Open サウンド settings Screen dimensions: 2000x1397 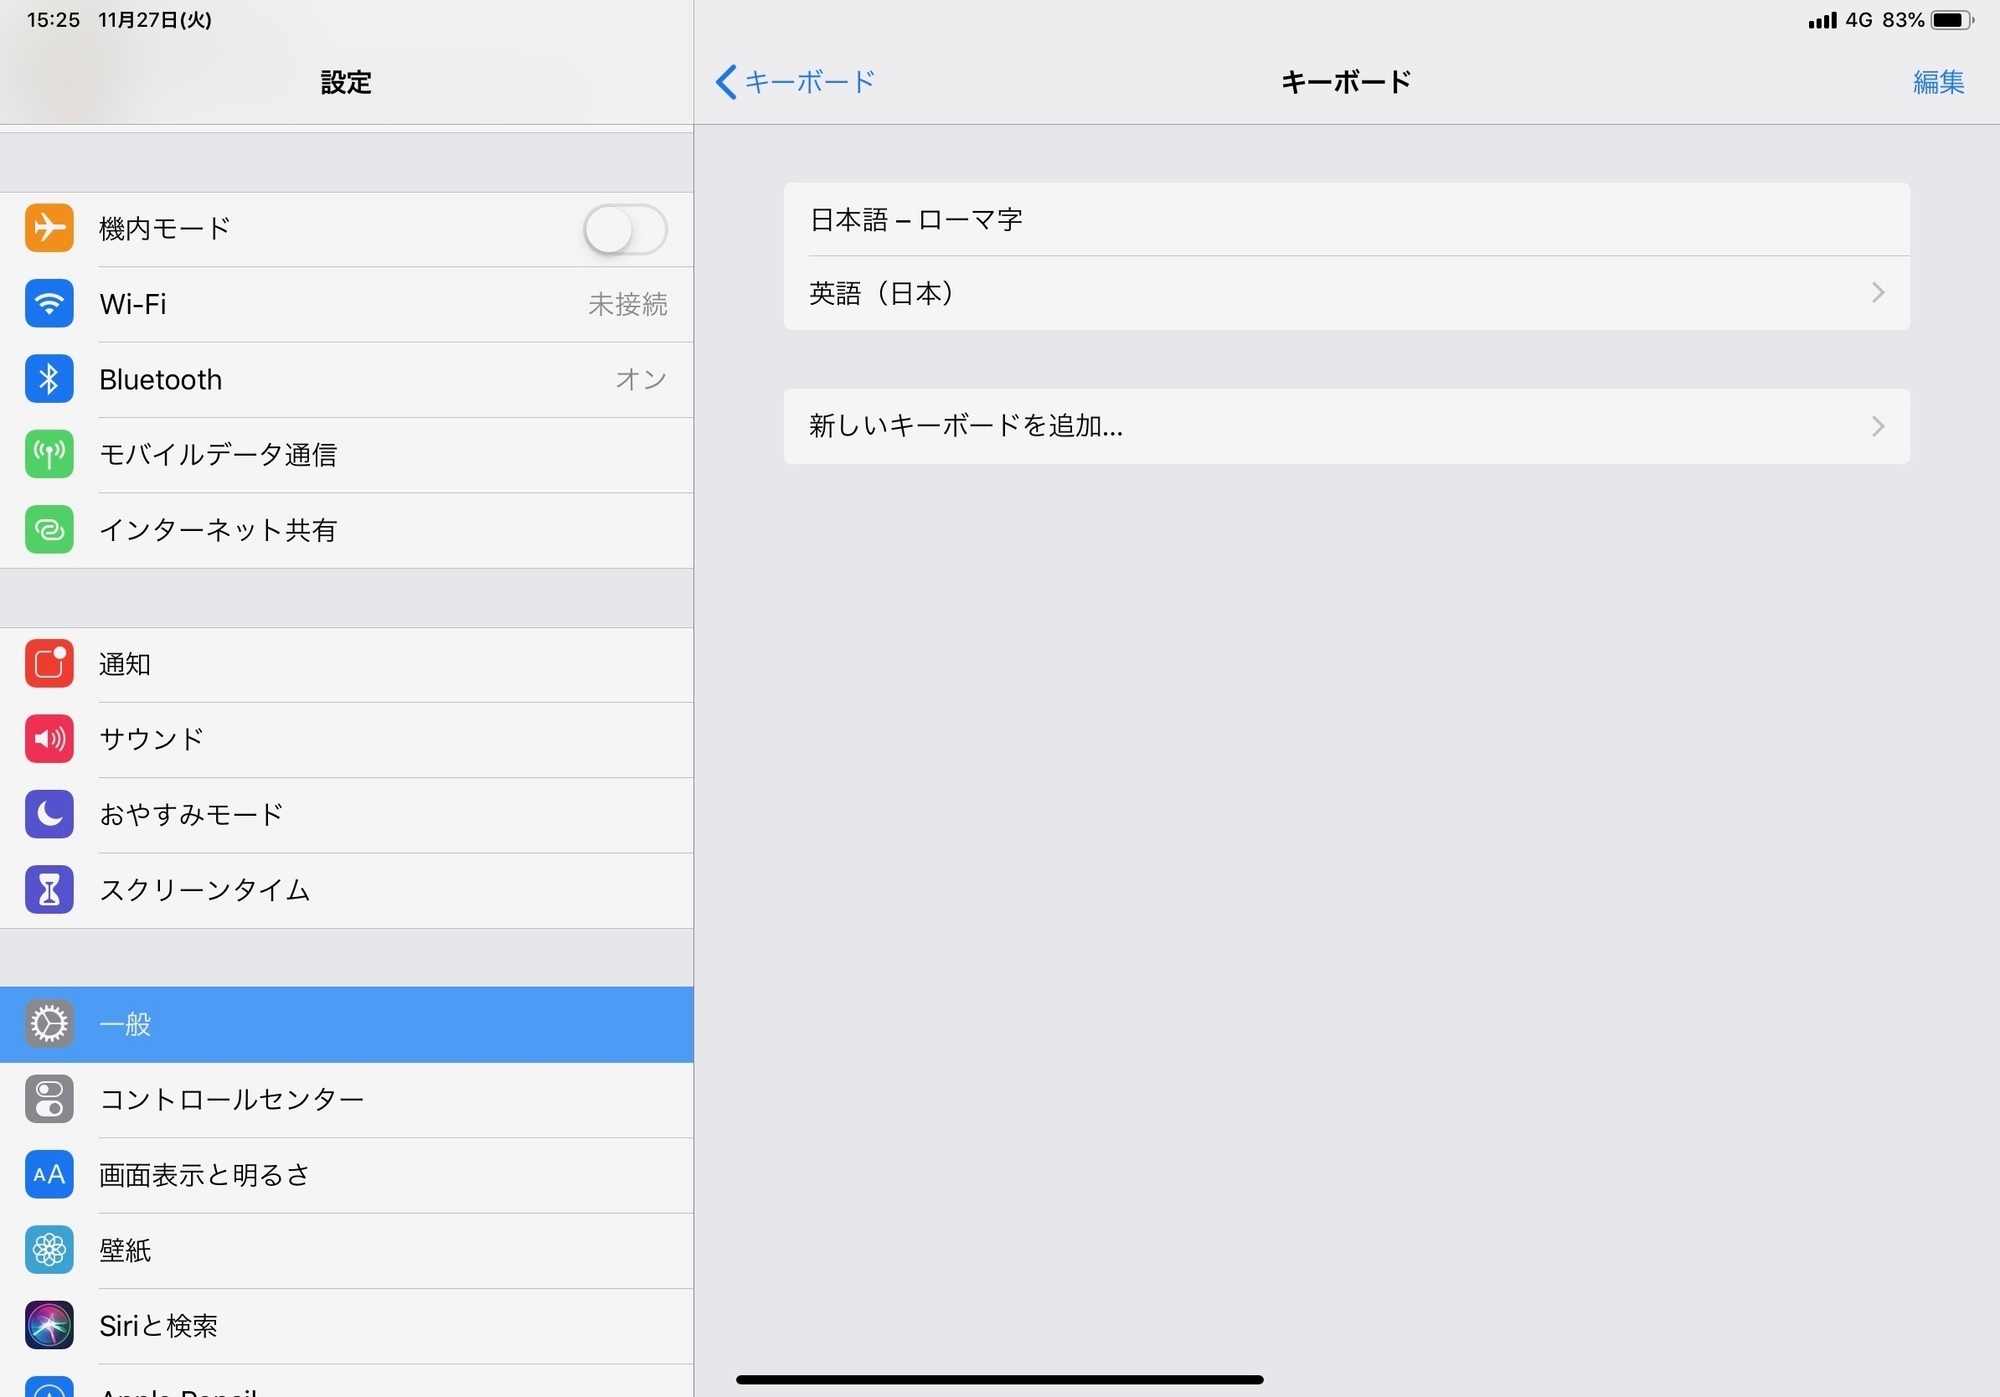[x=347, y=740]
